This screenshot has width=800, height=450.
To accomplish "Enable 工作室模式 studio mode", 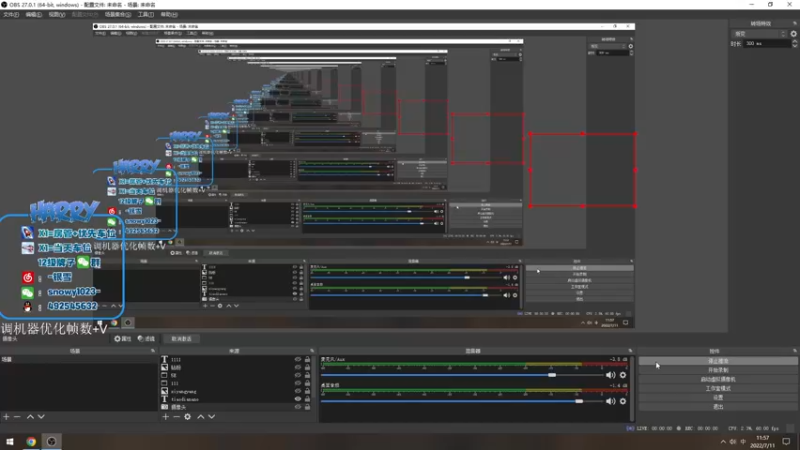I will point(718,388).
